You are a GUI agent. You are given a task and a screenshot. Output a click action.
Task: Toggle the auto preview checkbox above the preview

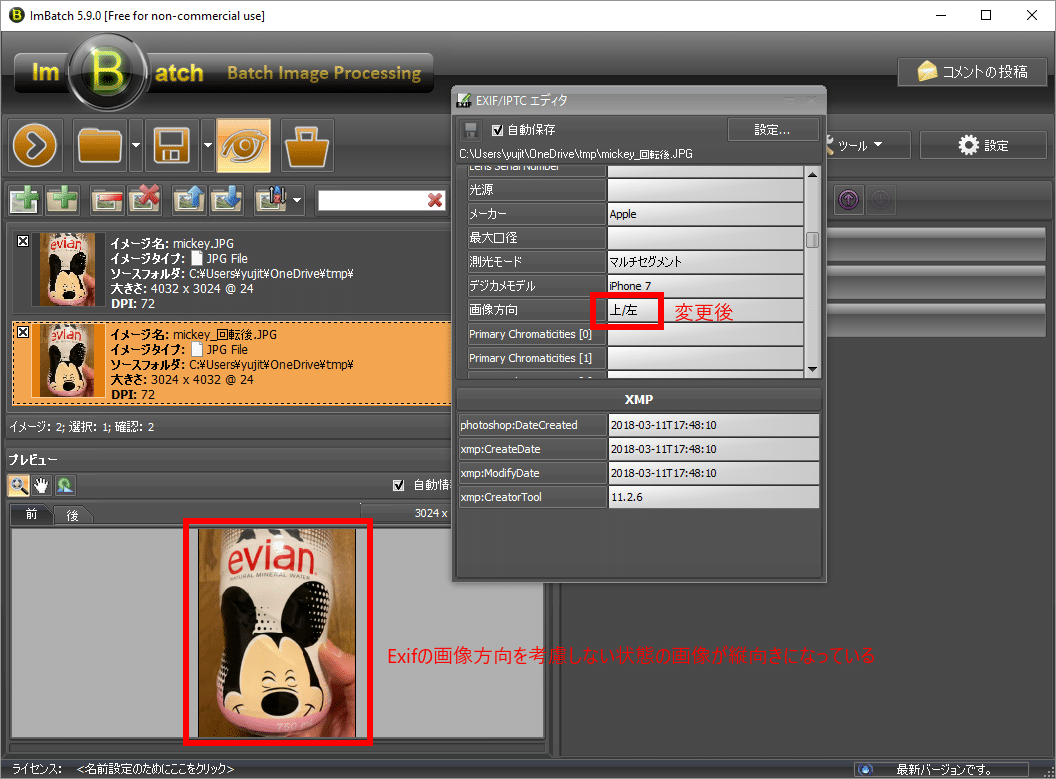(399, 485)
